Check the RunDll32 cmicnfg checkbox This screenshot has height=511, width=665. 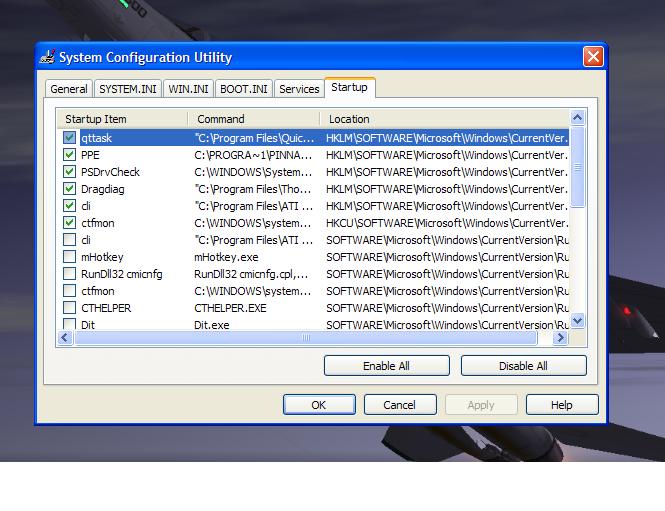pyautogui.click(x=69, y=274)
